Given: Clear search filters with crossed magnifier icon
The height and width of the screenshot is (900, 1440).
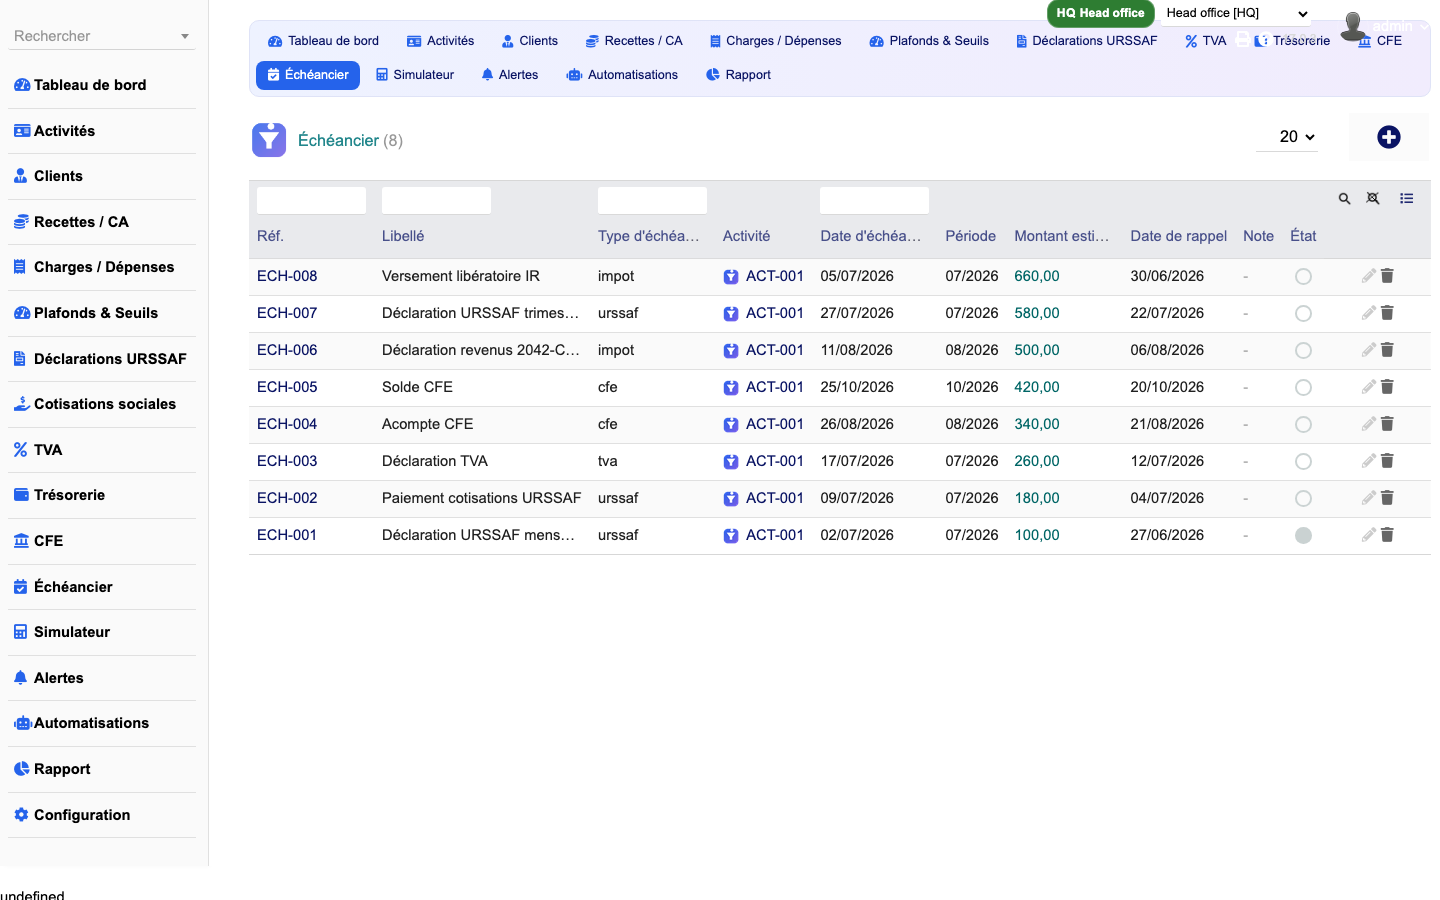Looking at the screenshot, I should [1373, 199].
